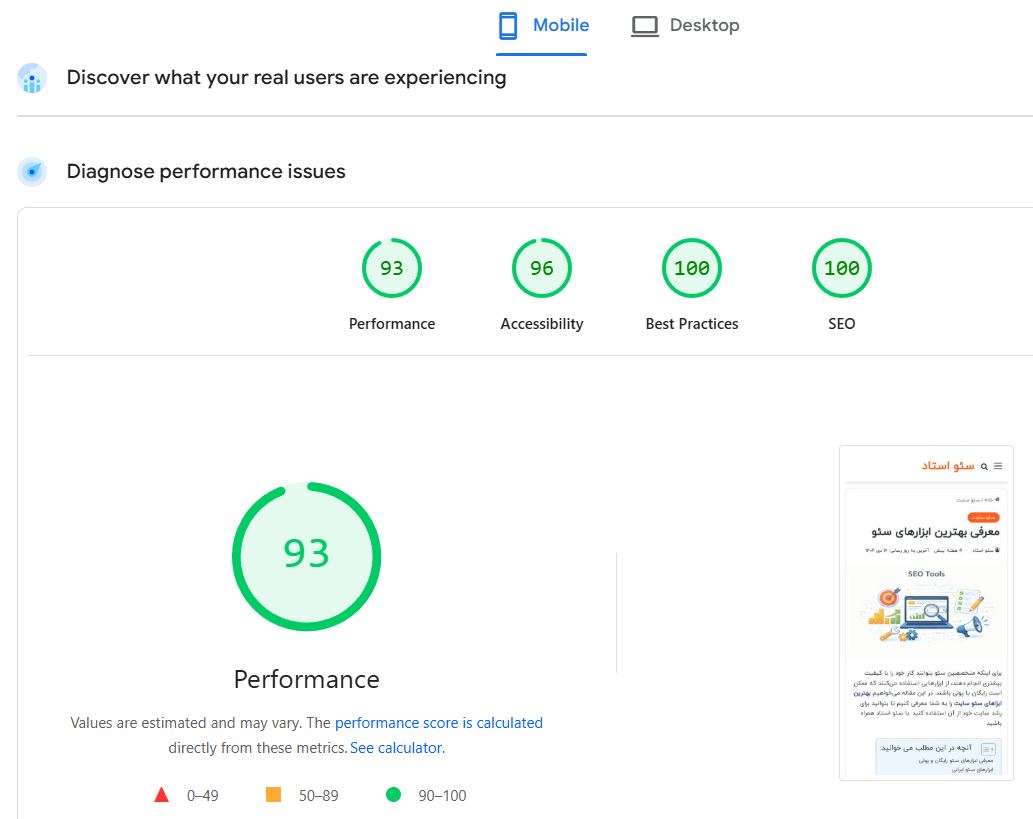Click the Diagnose performance radar icon
Screen dimensions: 1033x819
pyautogui.click(x=32, y=172)
